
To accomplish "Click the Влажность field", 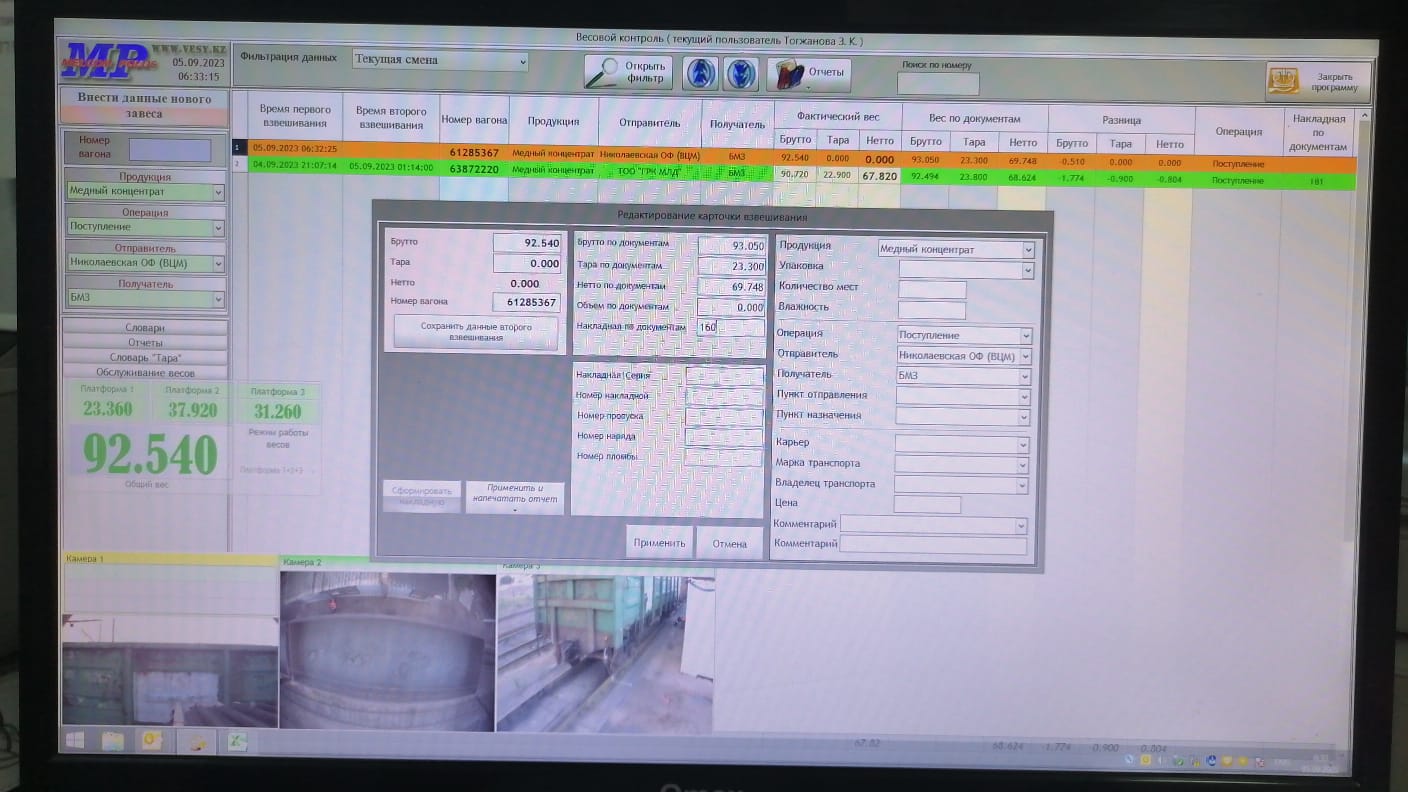I will [x=932, y=310].
